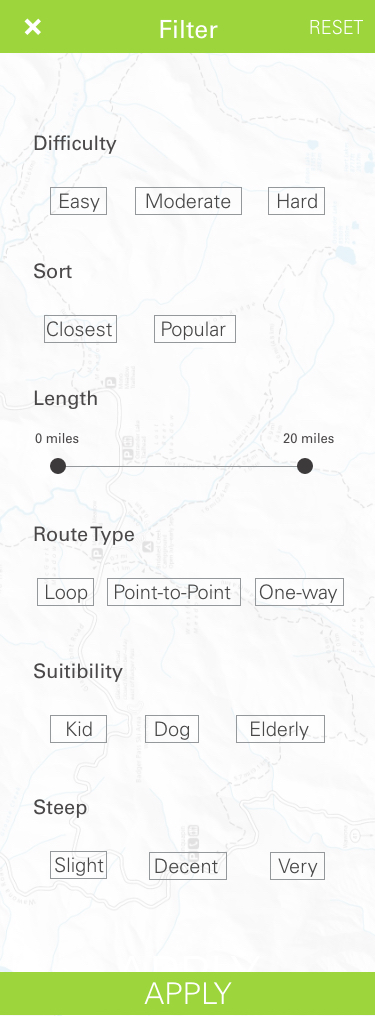375x1016 pixels.
Task: Click the 0 miles slider handle
Action: [x=58, y=466]
